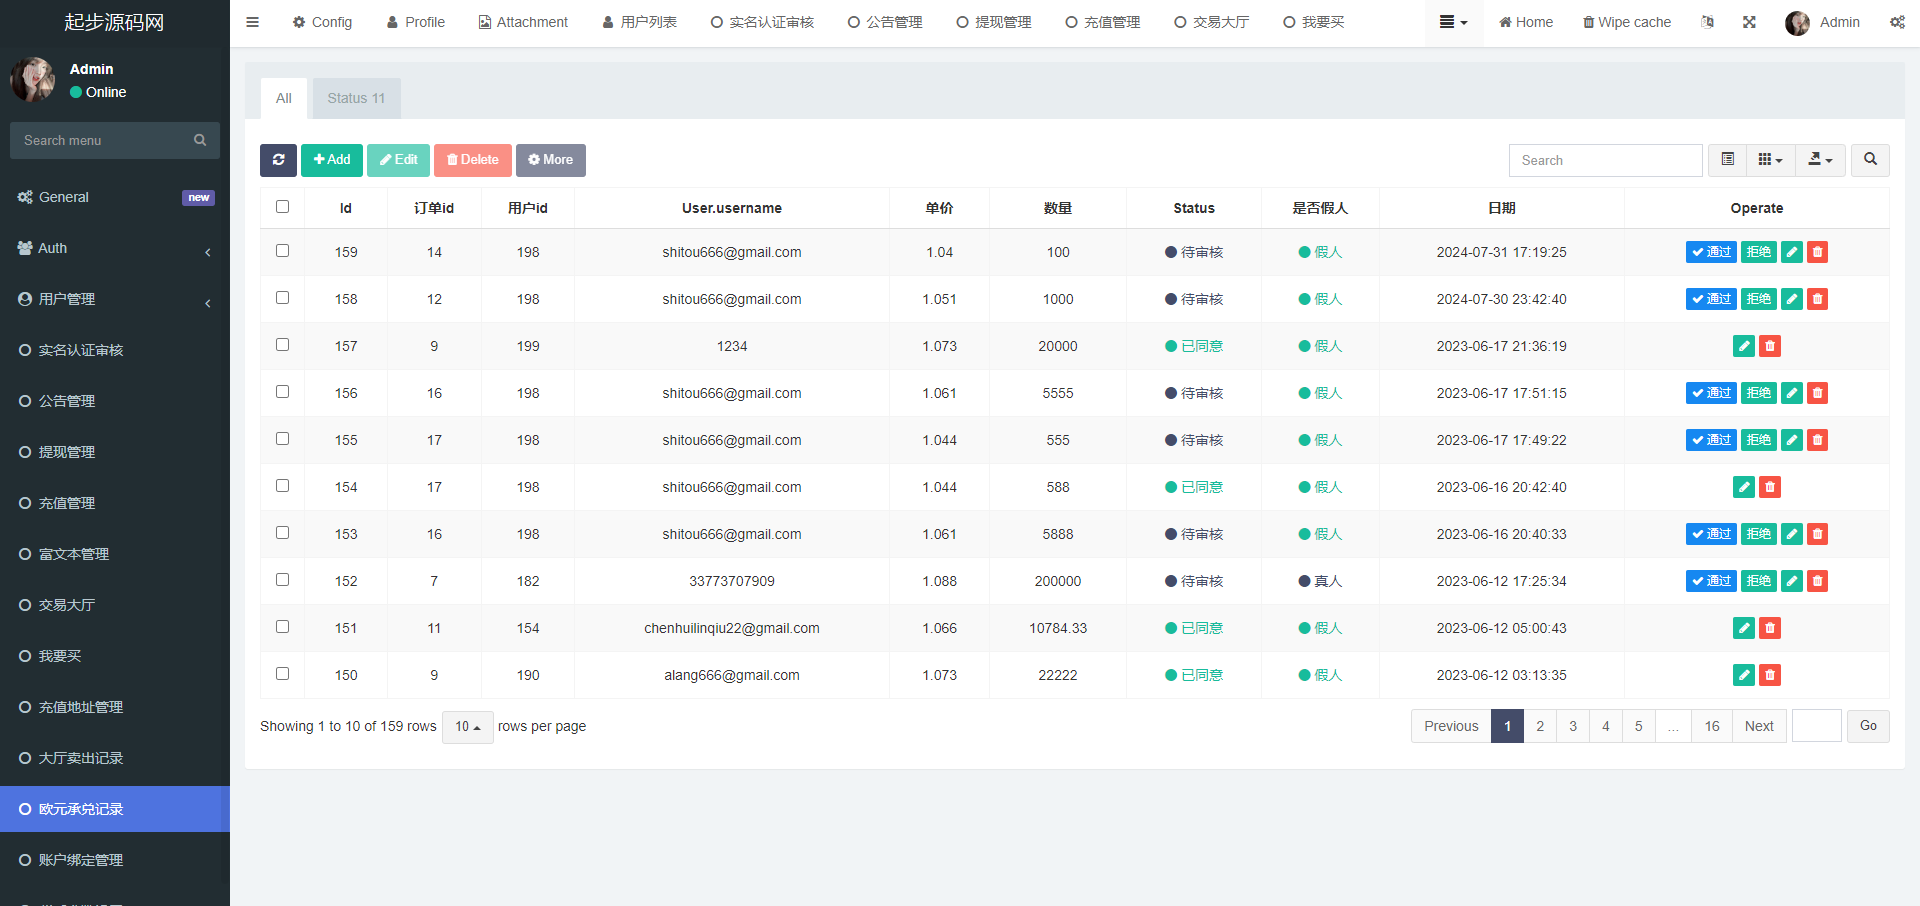This screenshot has width=1920, height=906.
Task: Click the refresh table icon button
Action: pos(278,160)
